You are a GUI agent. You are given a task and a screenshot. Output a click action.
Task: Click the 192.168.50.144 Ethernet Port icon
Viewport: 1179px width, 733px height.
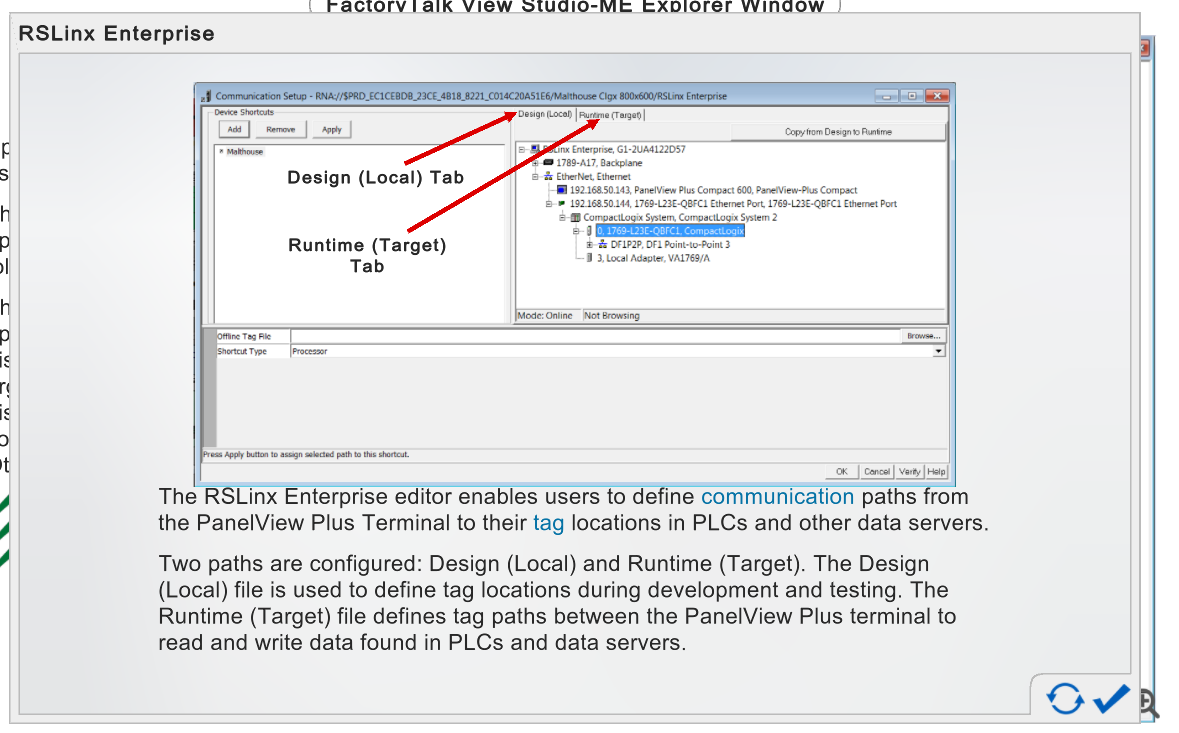click(562, 204)
